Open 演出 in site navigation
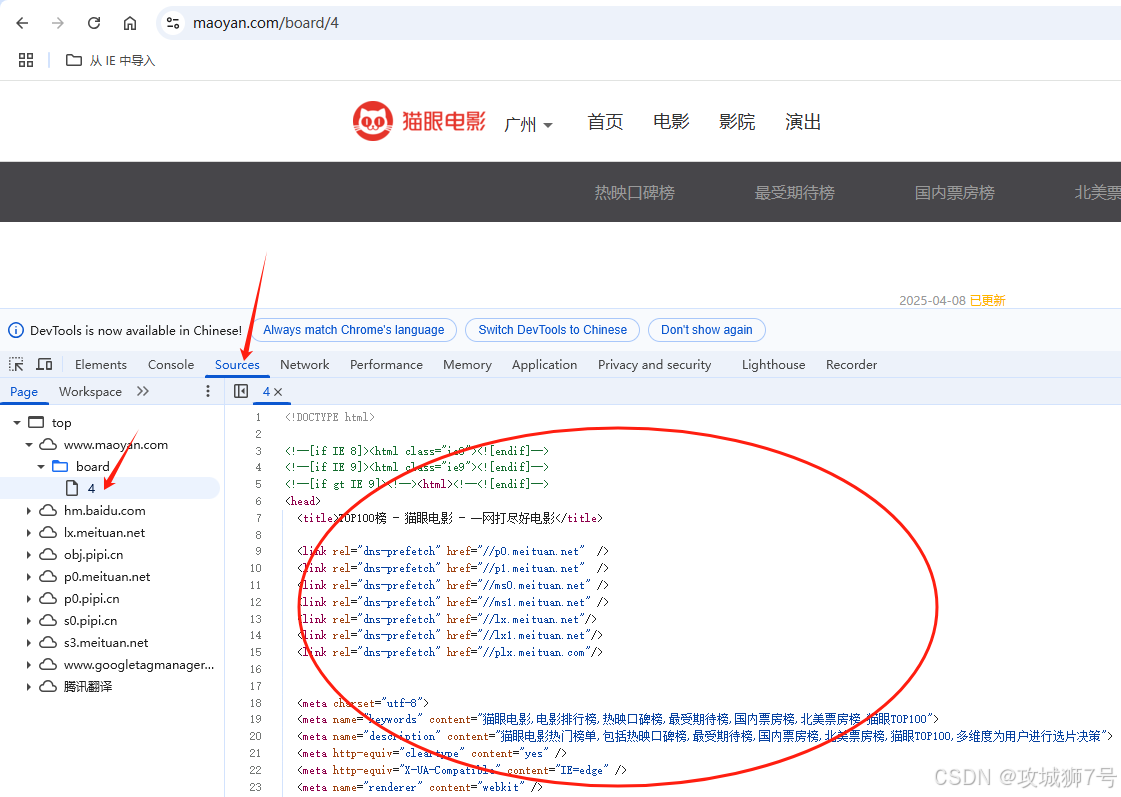The height and width of the screenshot is (797, 1121). [802, 122]
